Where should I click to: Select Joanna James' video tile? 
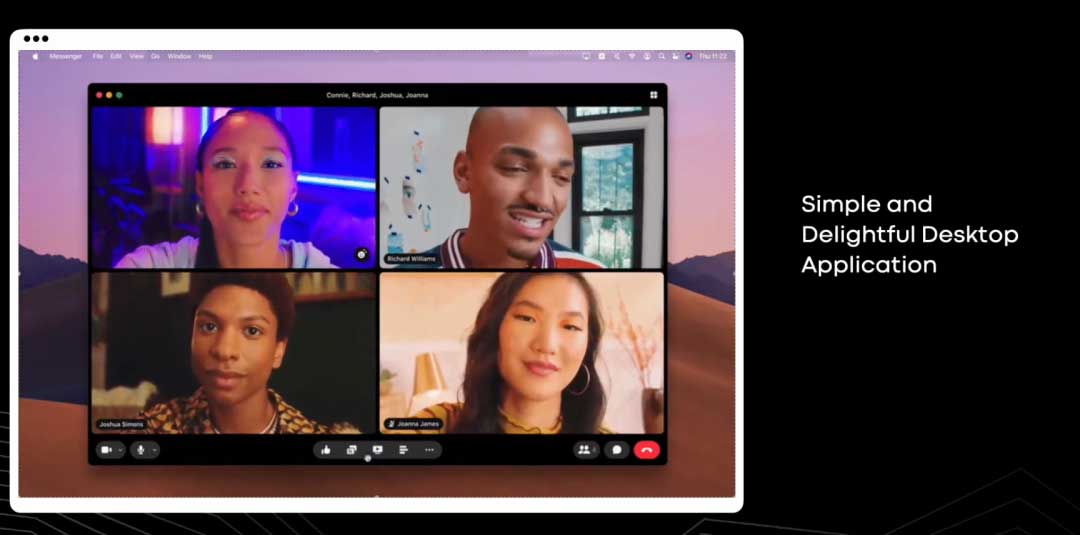tap(521, 352)
